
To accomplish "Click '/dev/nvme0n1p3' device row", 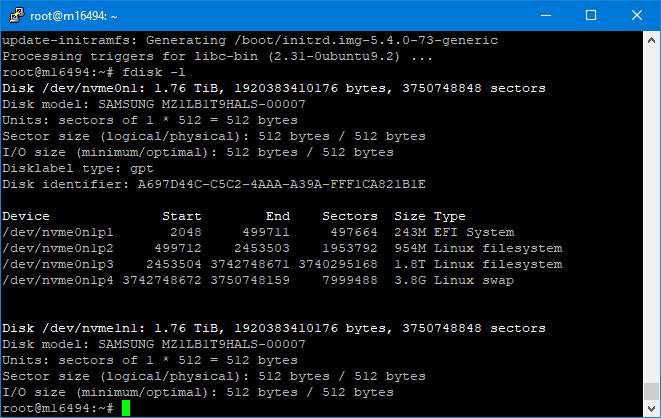I will [282, 264].
